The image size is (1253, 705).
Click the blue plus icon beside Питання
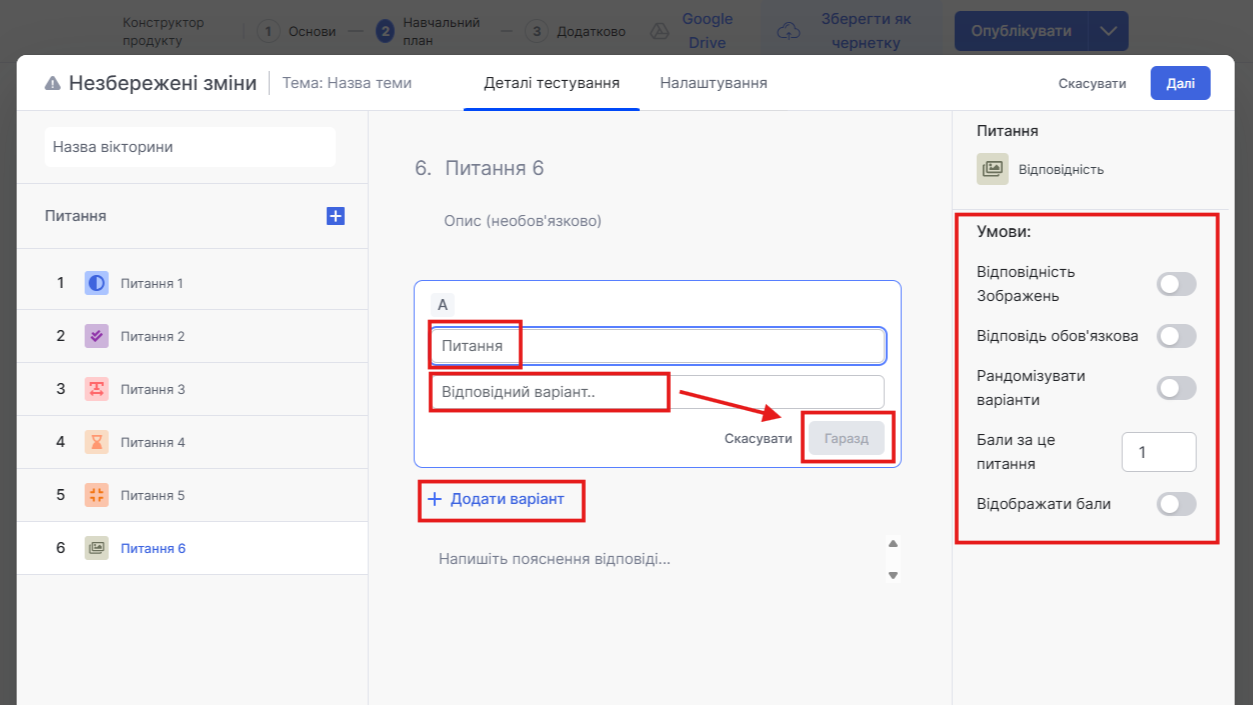(336, 216)
